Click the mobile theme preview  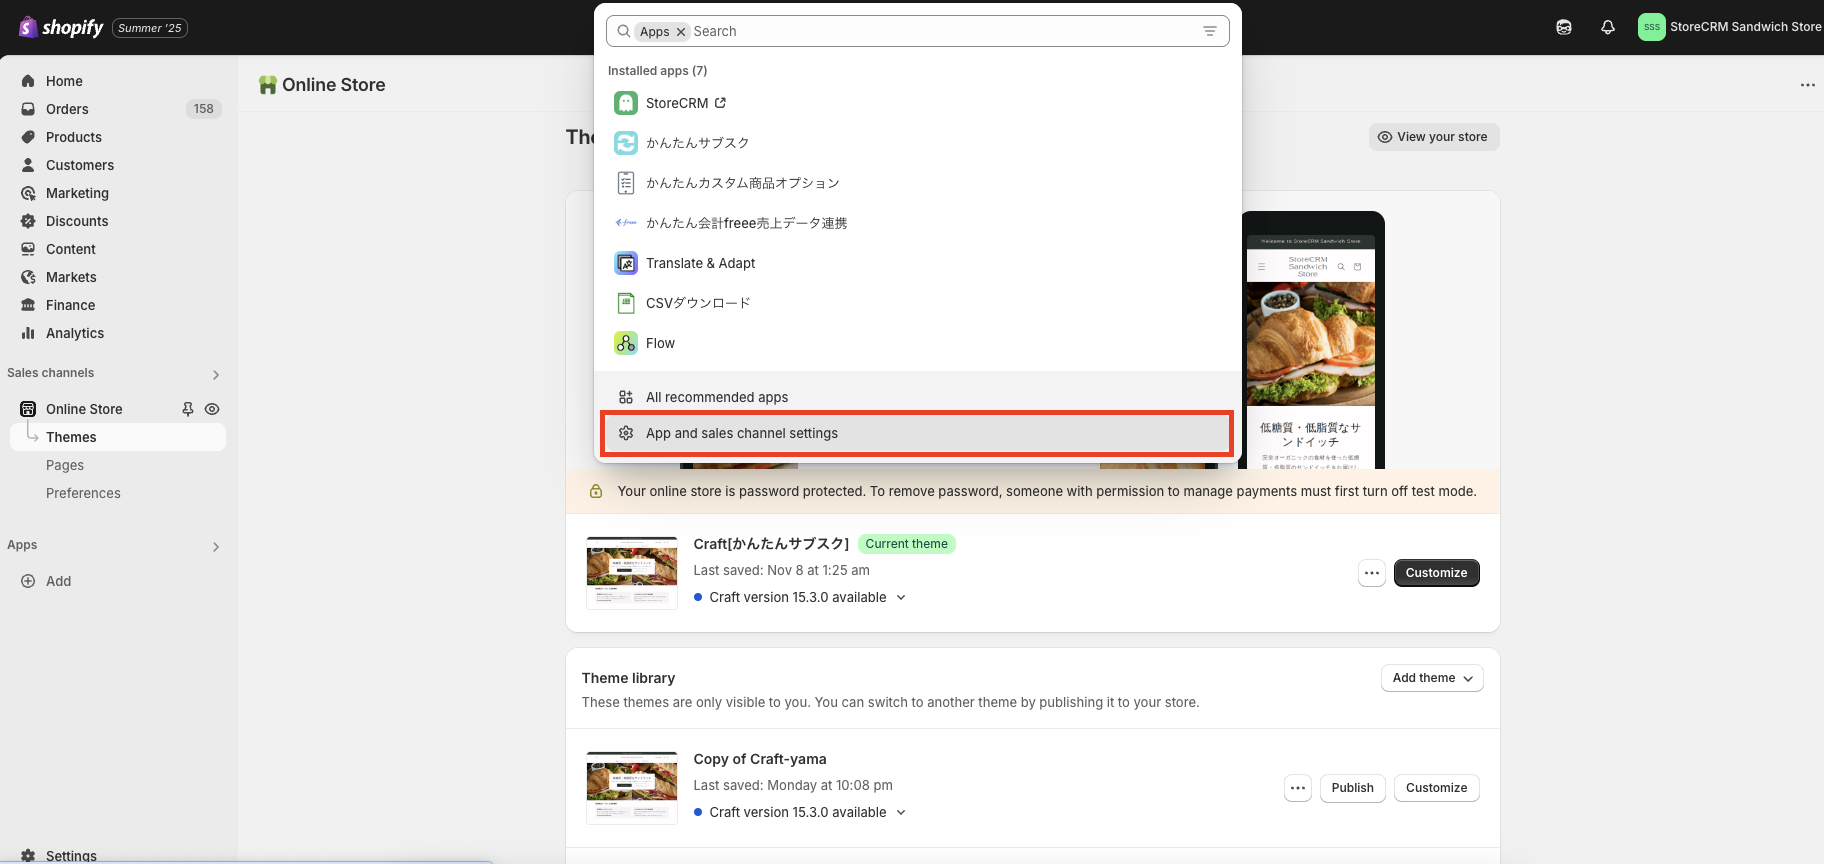1311,342
